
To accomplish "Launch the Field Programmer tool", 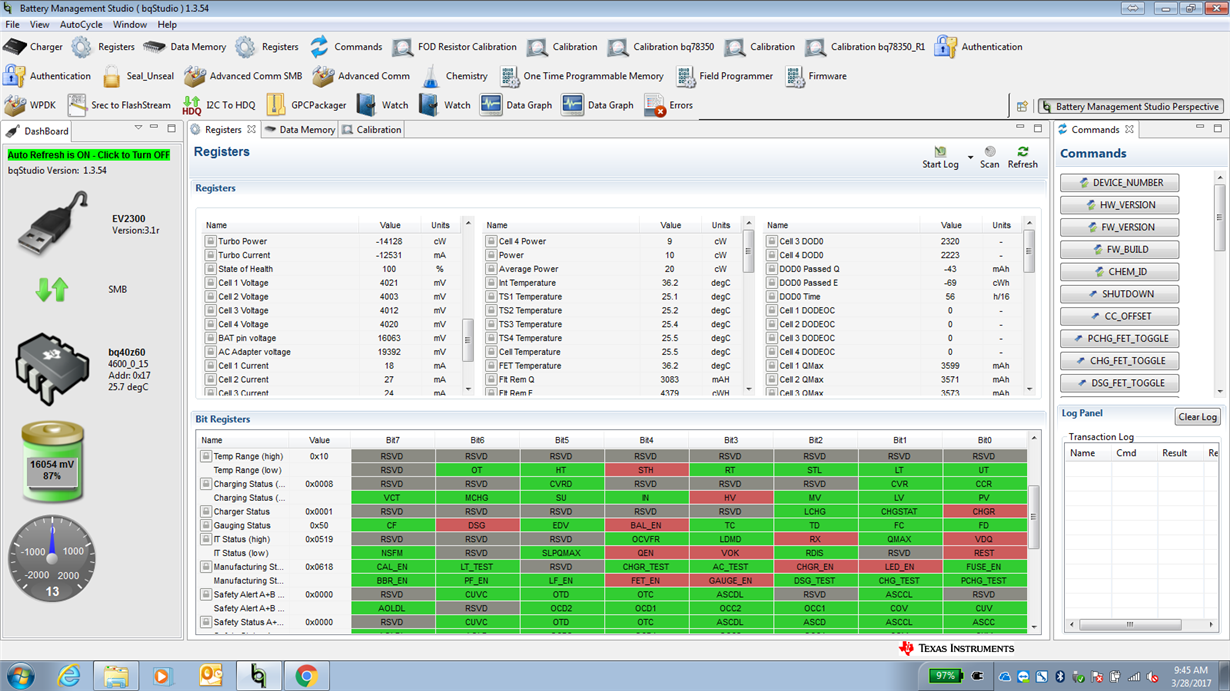I will 724,76.
